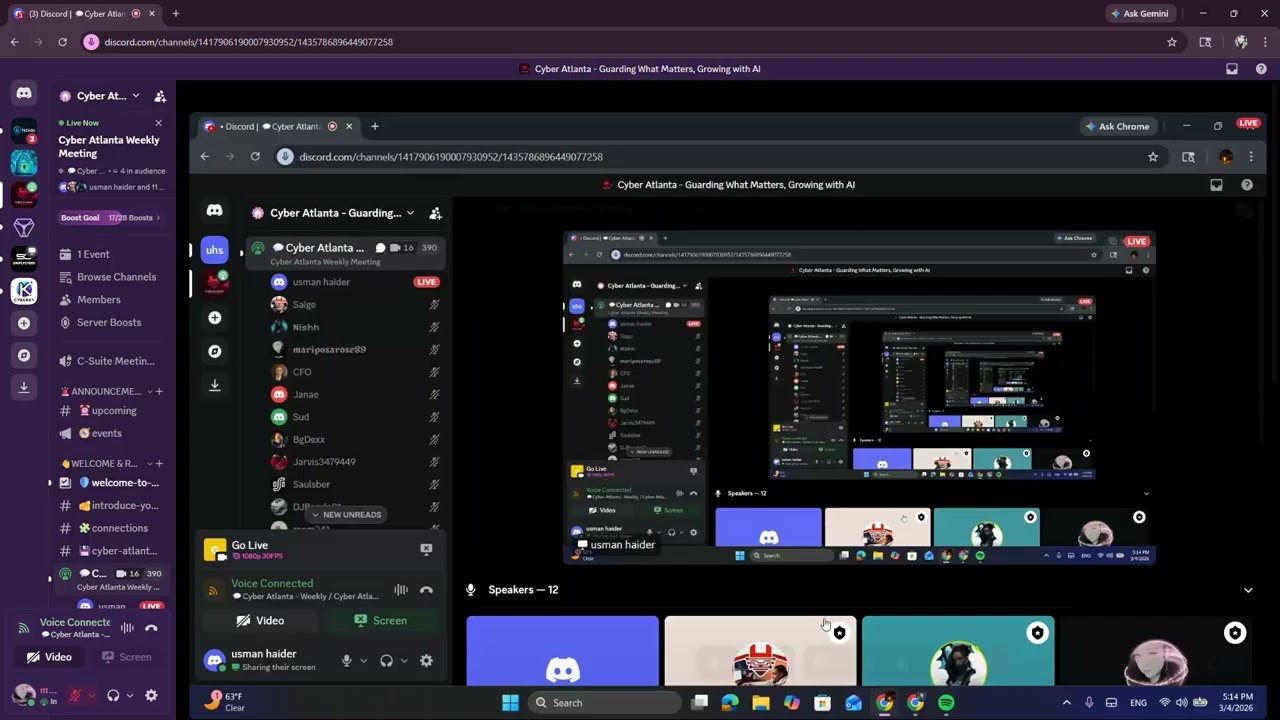Open a new tab in the outer Chrome window
The width and height of the screenshot is (1280, 720).
(x=175, y=14)
